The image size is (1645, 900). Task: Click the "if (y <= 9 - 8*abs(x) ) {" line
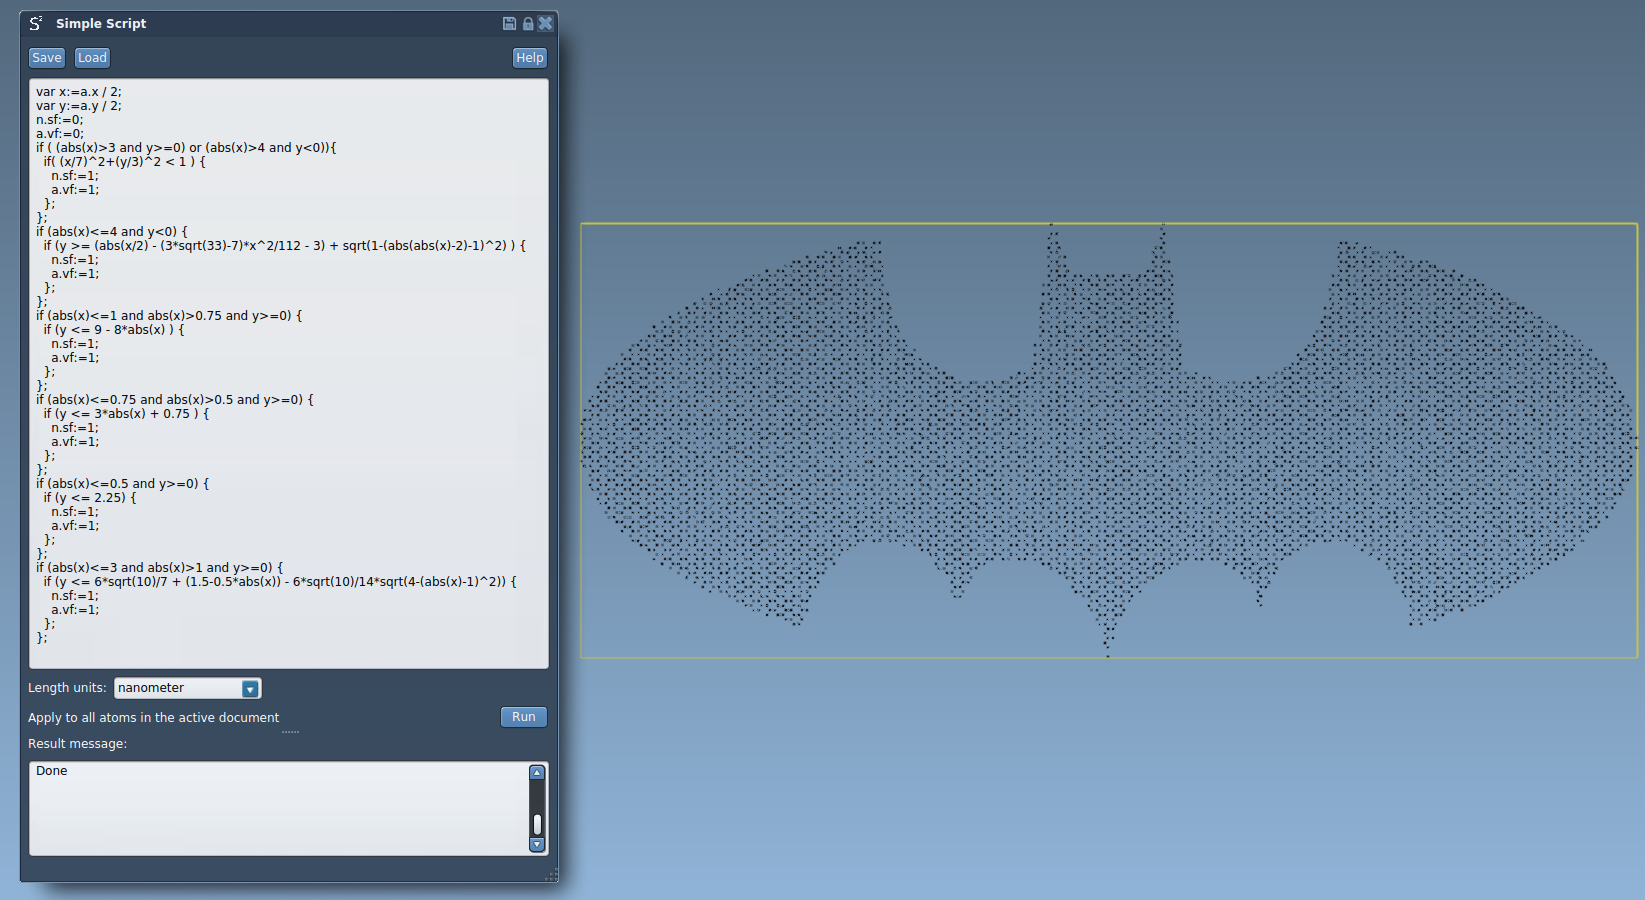pos(114,330)
